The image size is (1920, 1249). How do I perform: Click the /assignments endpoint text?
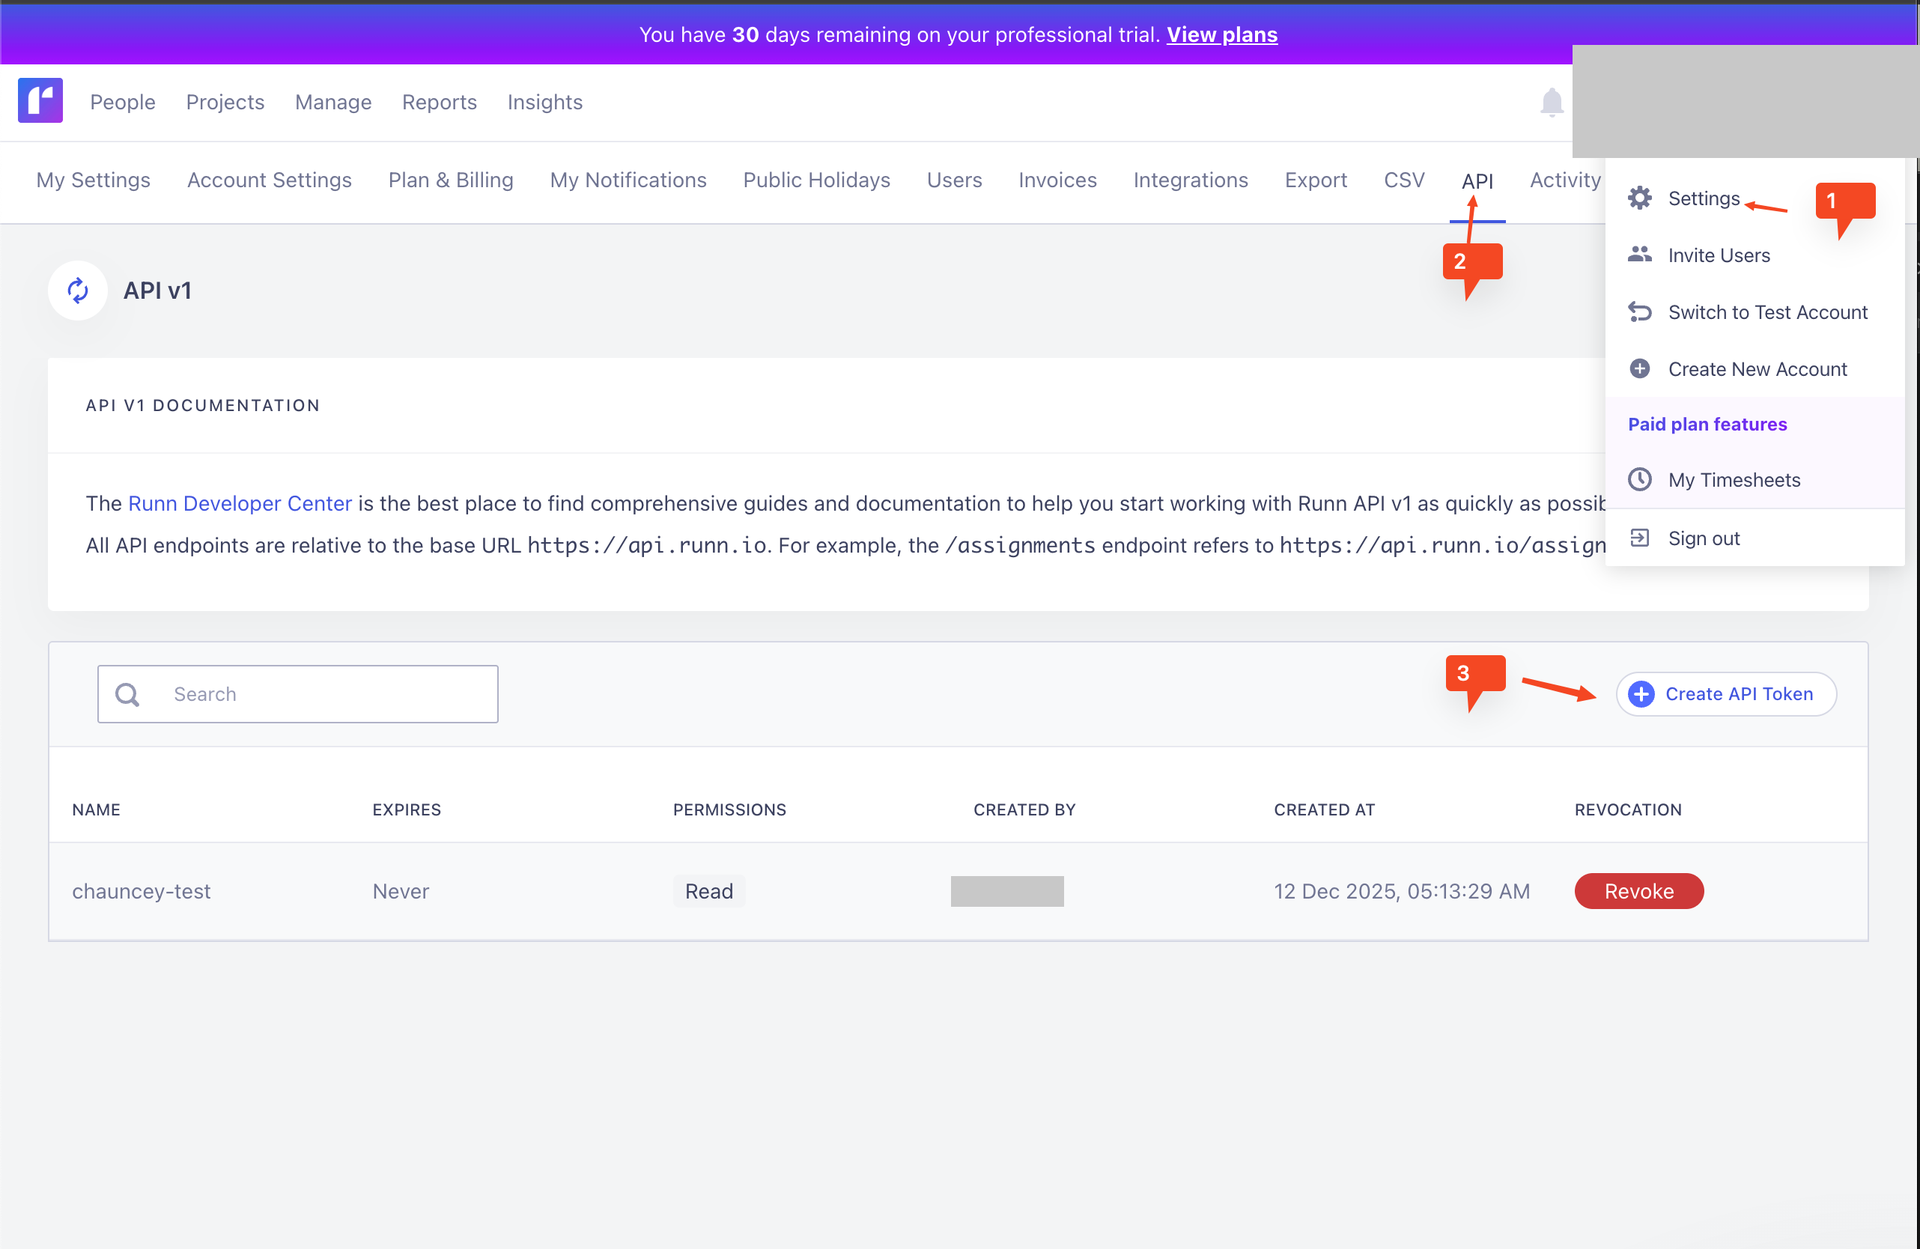(1020, 545)
